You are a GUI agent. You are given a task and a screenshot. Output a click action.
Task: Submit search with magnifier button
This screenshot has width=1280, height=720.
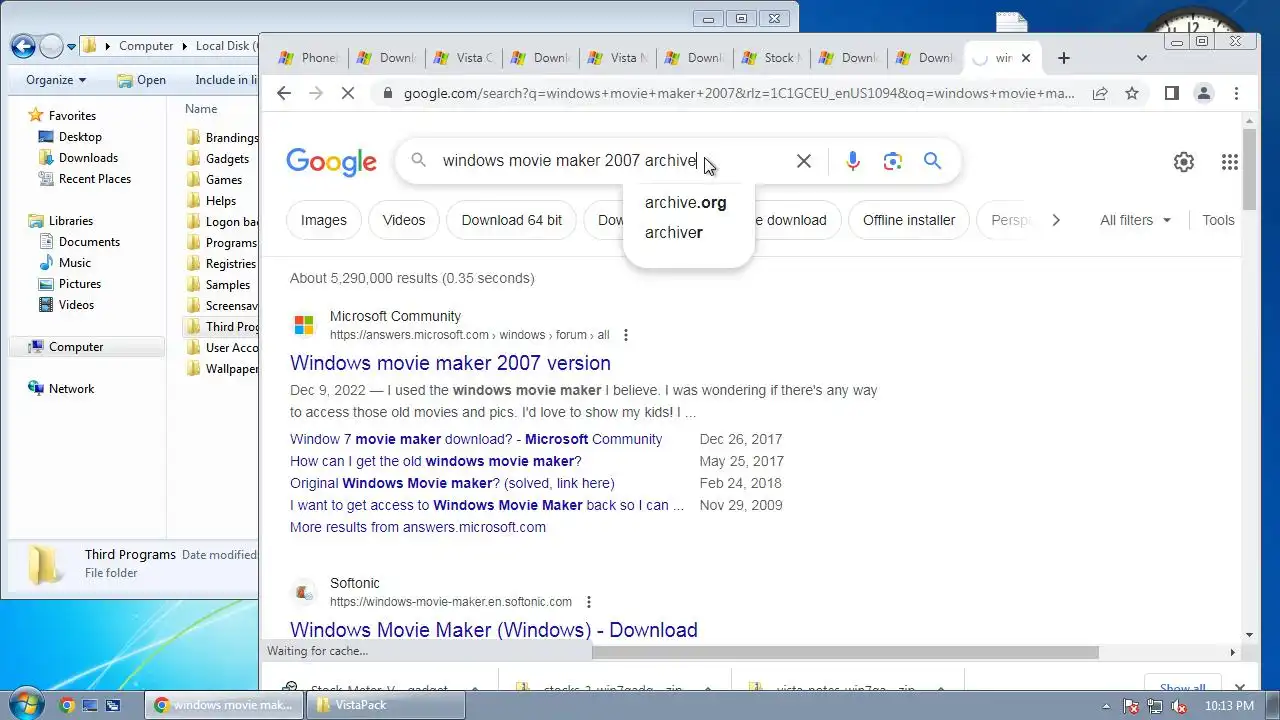click(x=932, y=161)
